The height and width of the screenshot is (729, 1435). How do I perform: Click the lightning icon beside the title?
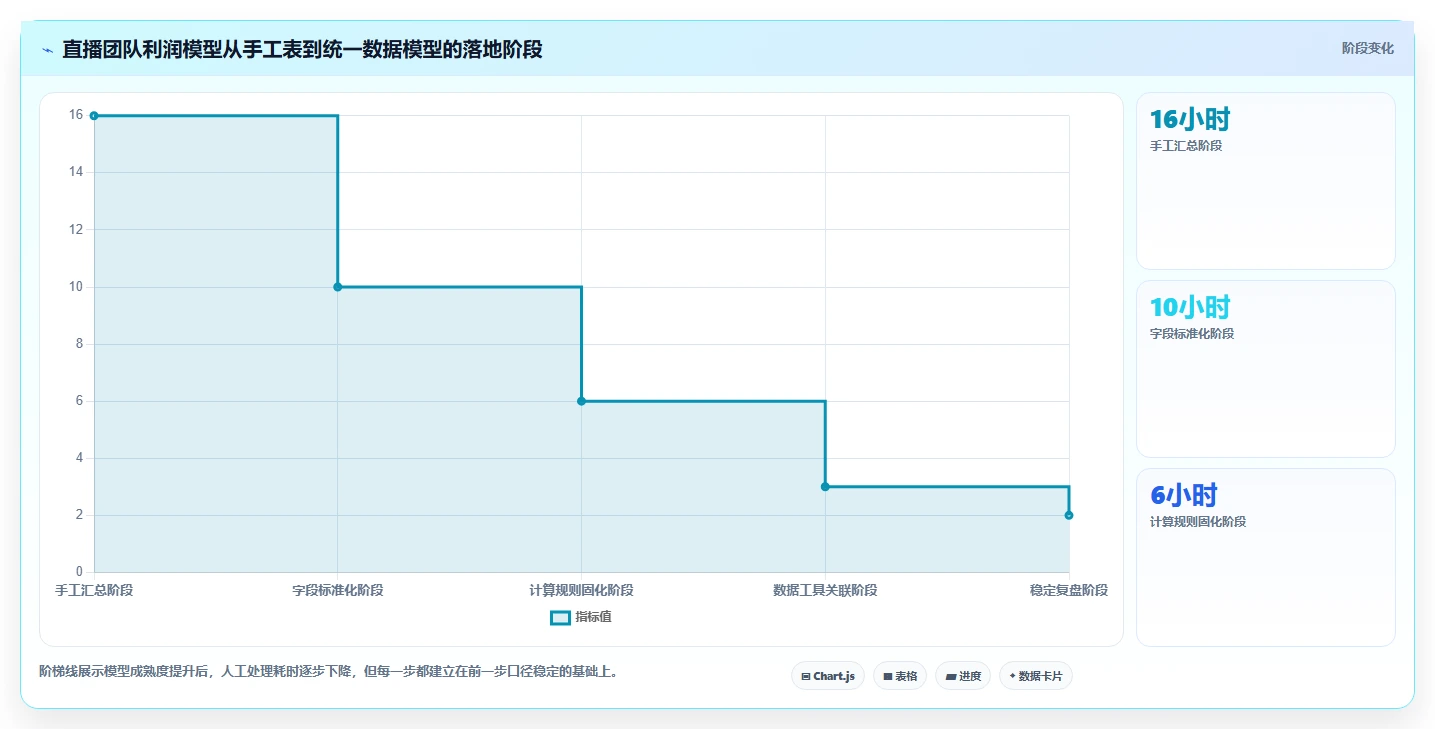point(47,49)
